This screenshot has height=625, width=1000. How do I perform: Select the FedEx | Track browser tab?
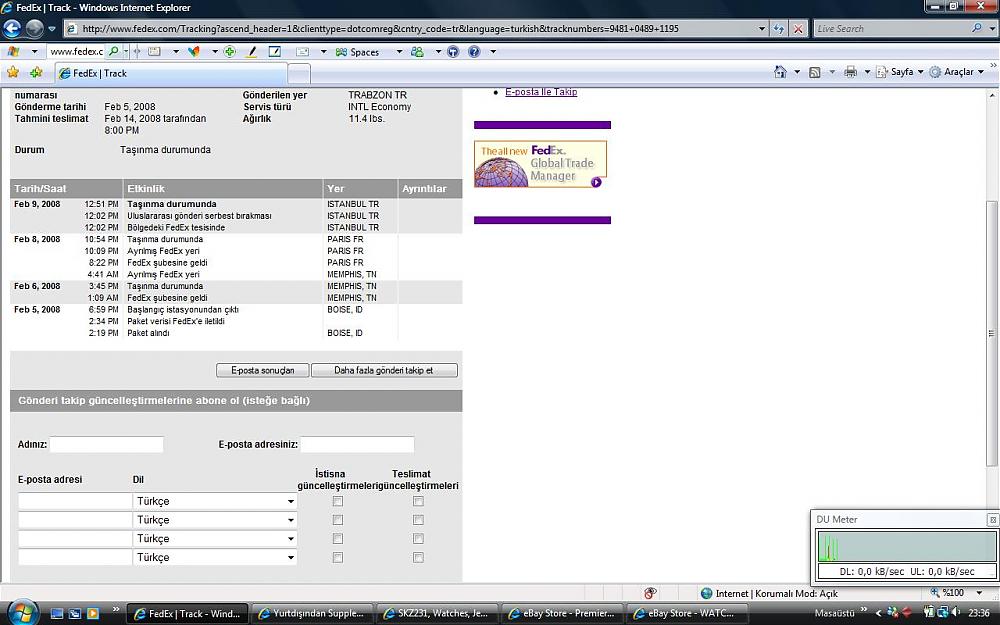click(x=170, y=73)
